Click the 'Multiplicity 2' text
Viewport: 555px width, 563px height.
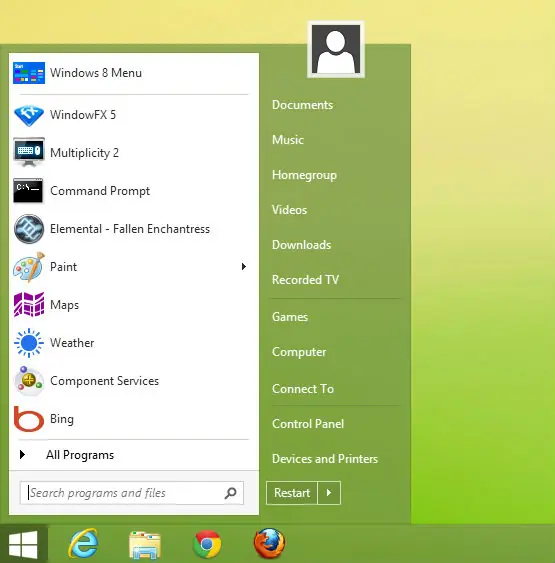pyautogui.click(x=84, y=153)
